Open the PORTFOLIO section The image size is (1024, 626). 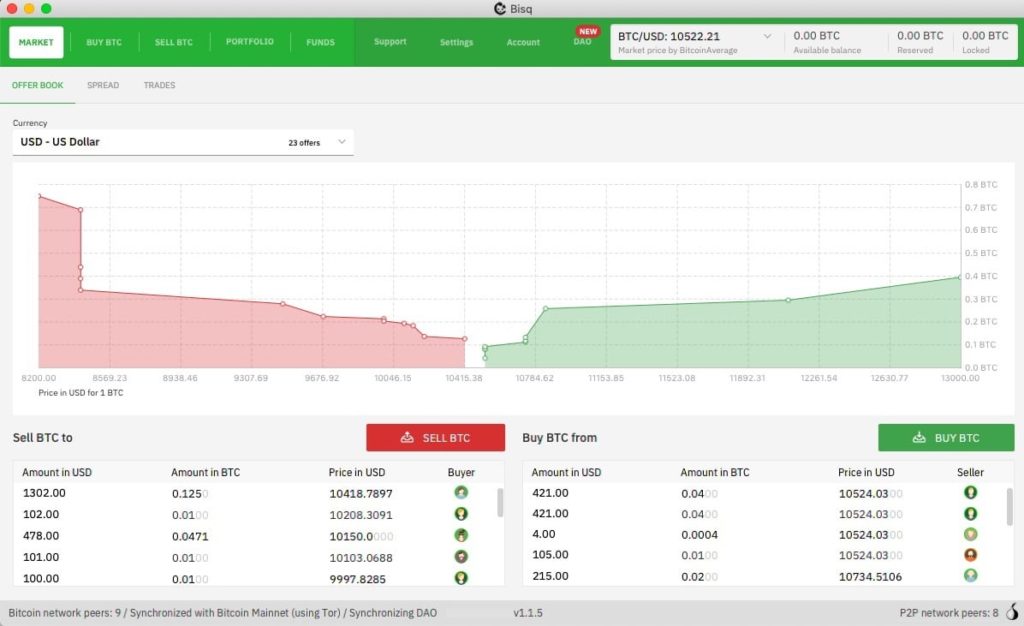tap(249, 42)
